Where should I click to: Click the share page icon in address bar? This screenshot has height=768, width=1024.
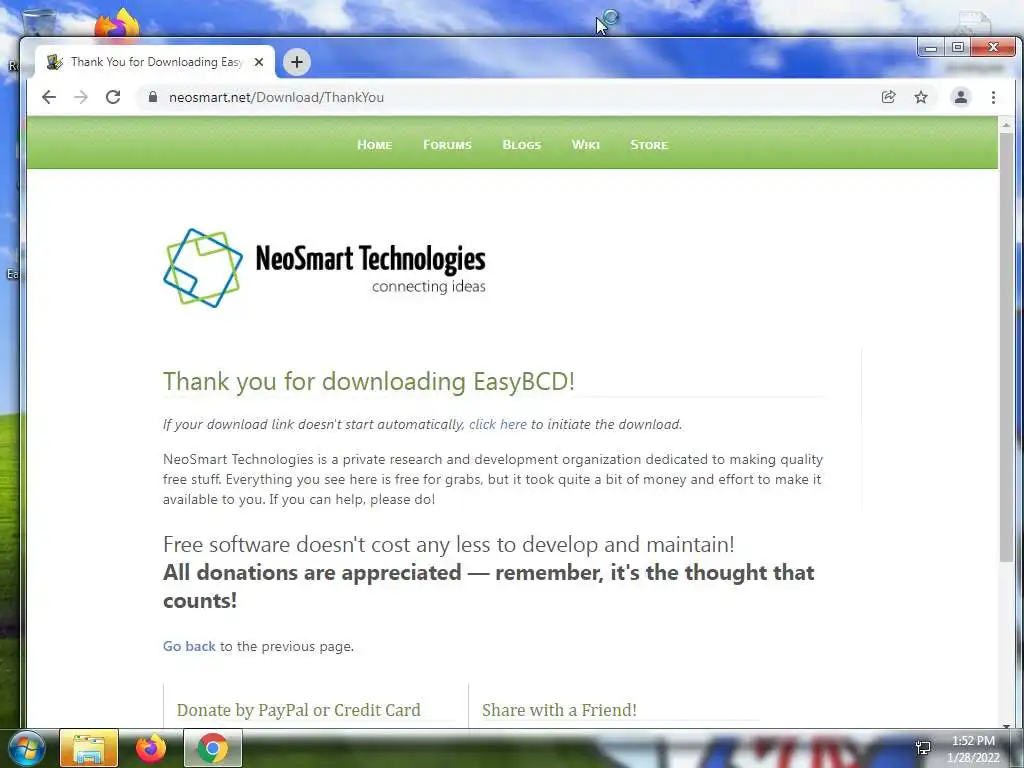(888, 97)
